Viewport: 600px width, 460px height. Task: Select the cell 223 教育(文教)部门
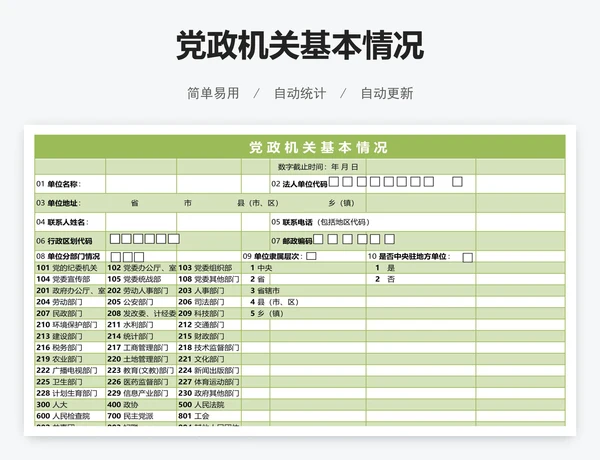pos(140,370)
